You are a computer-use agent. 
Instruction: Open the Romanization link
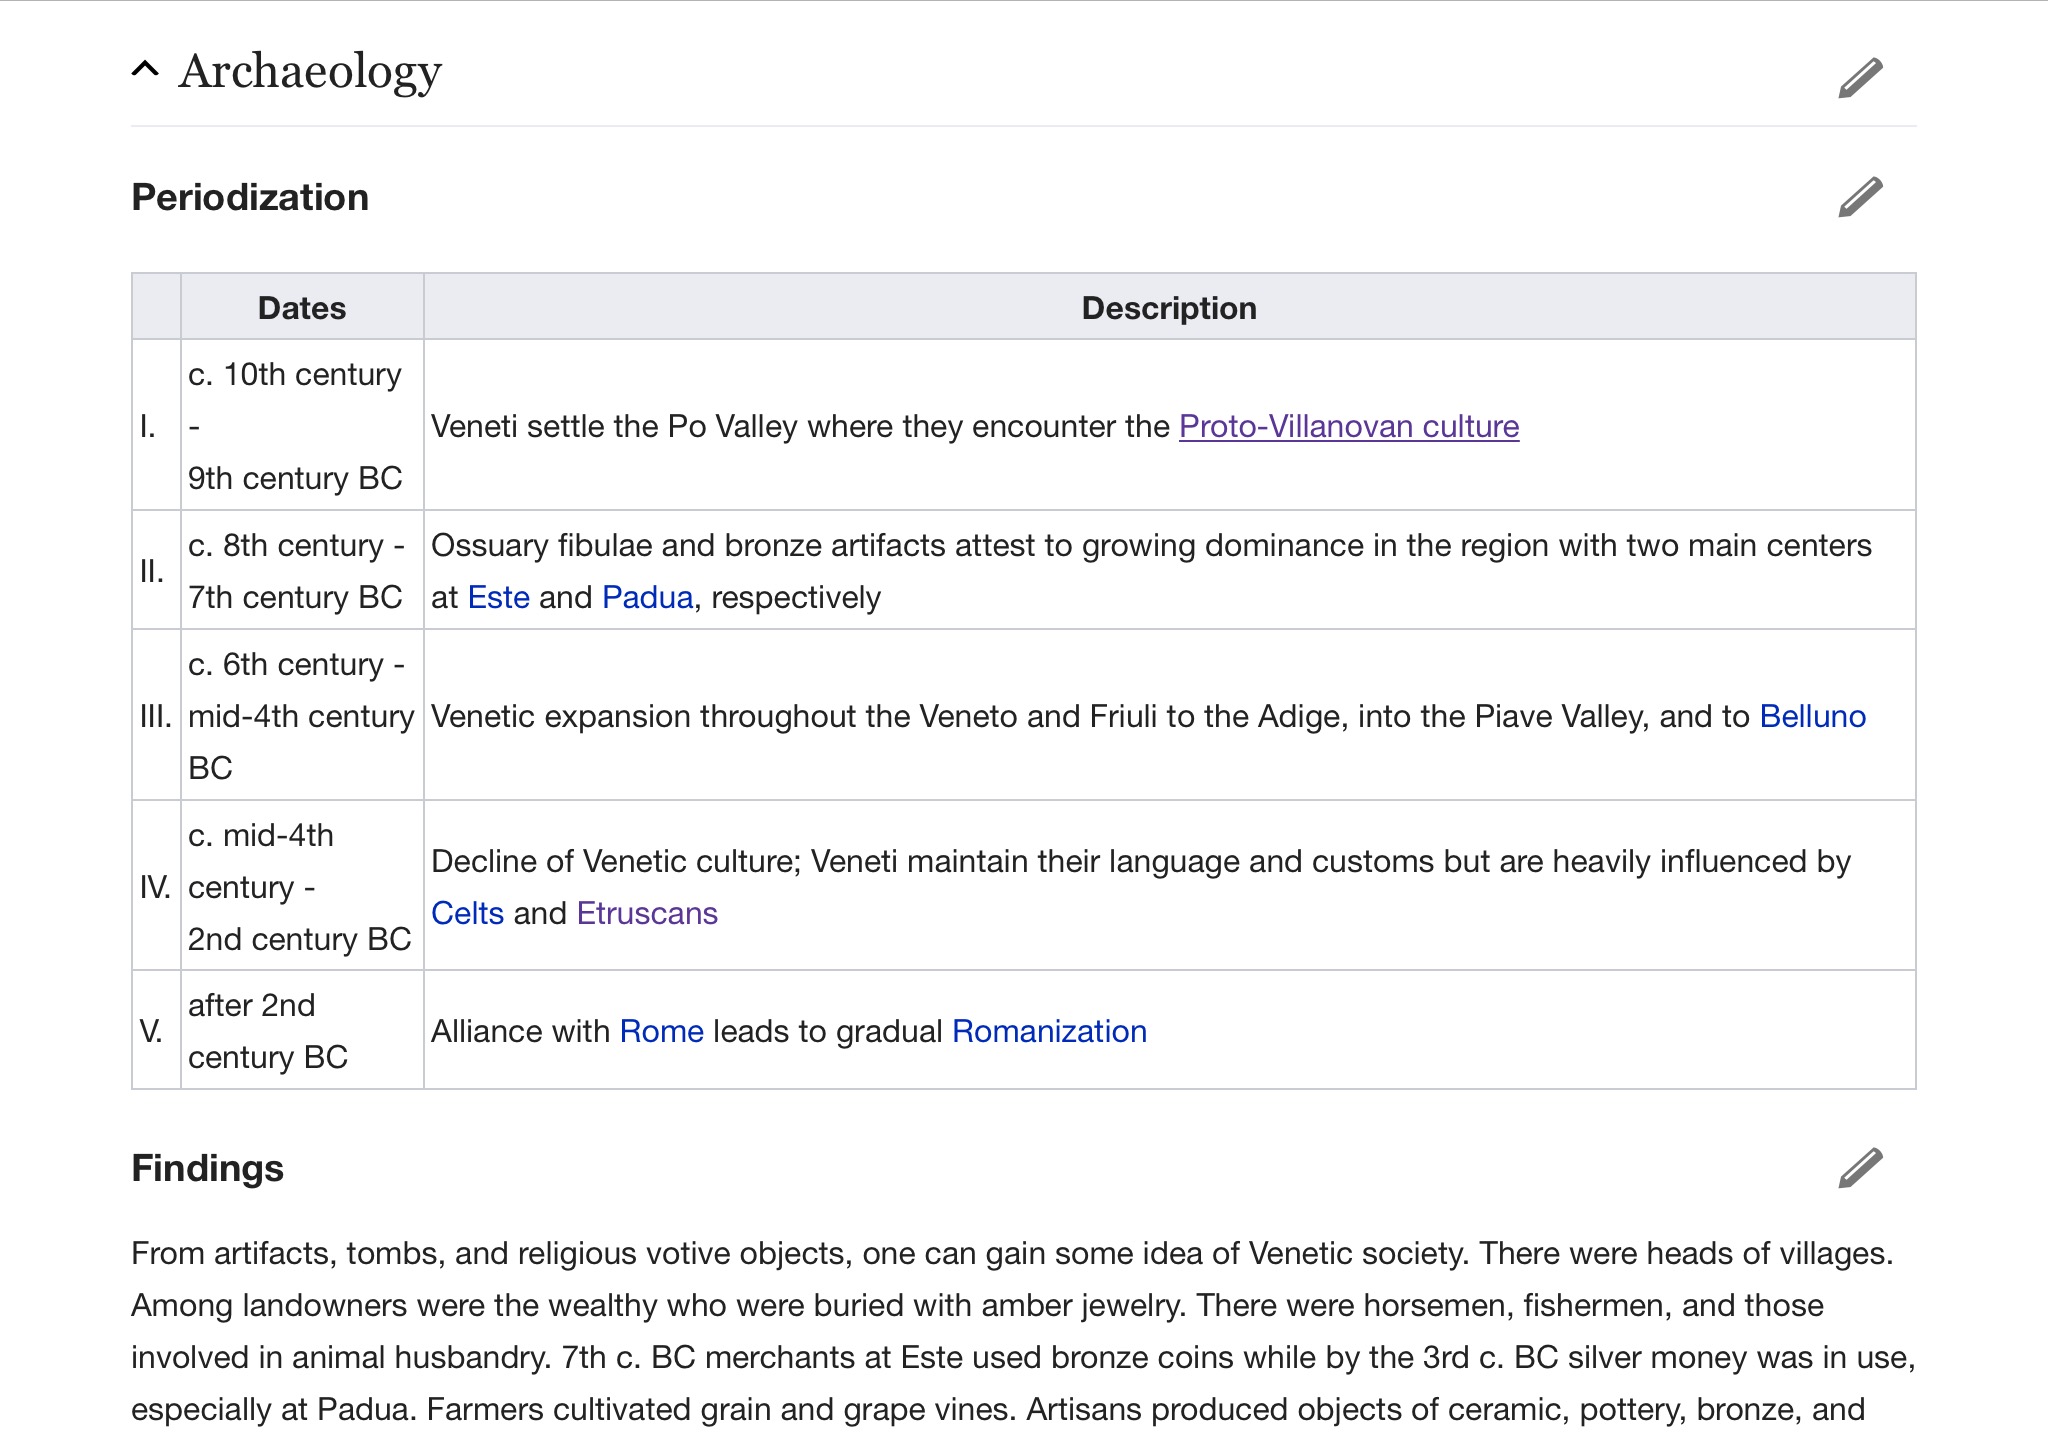click(x=1049, y=1031)
